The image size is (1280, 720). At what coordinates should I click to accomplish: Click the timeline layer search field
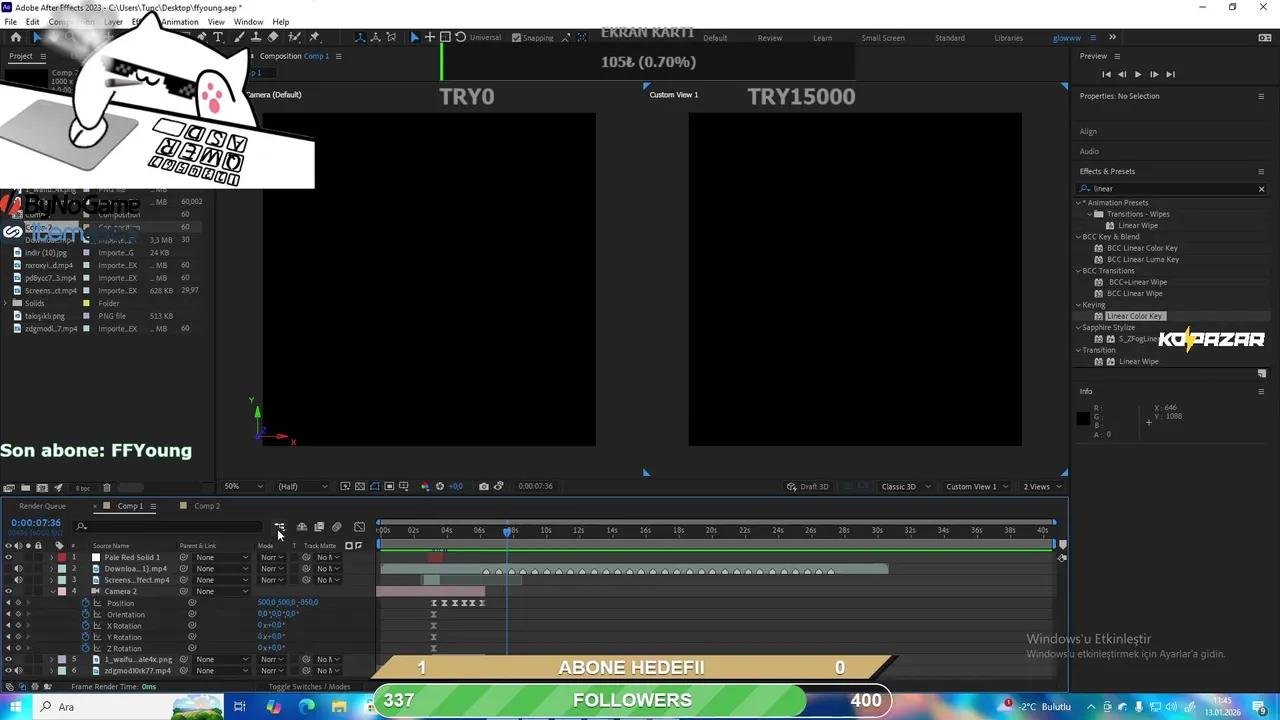[x=168, y=527]
